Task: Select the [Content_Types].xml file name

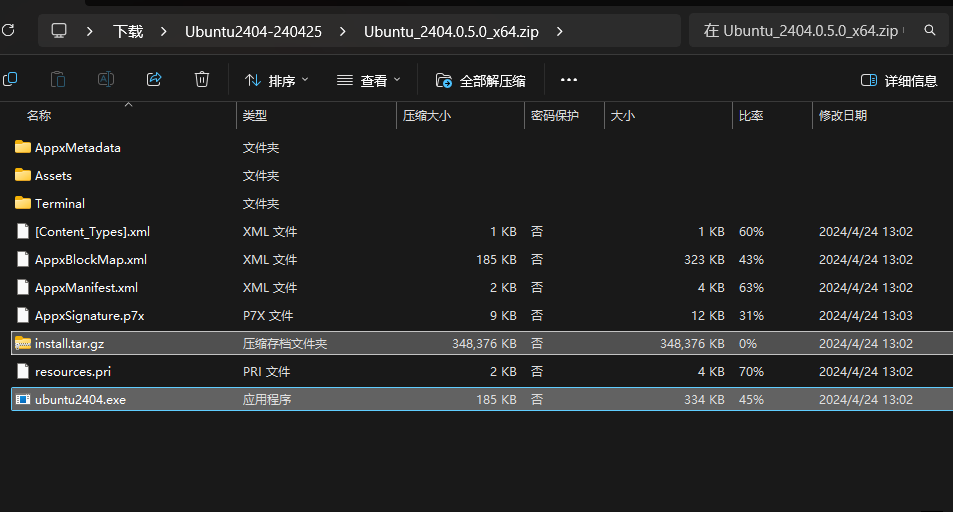Action: coord(92,231)
